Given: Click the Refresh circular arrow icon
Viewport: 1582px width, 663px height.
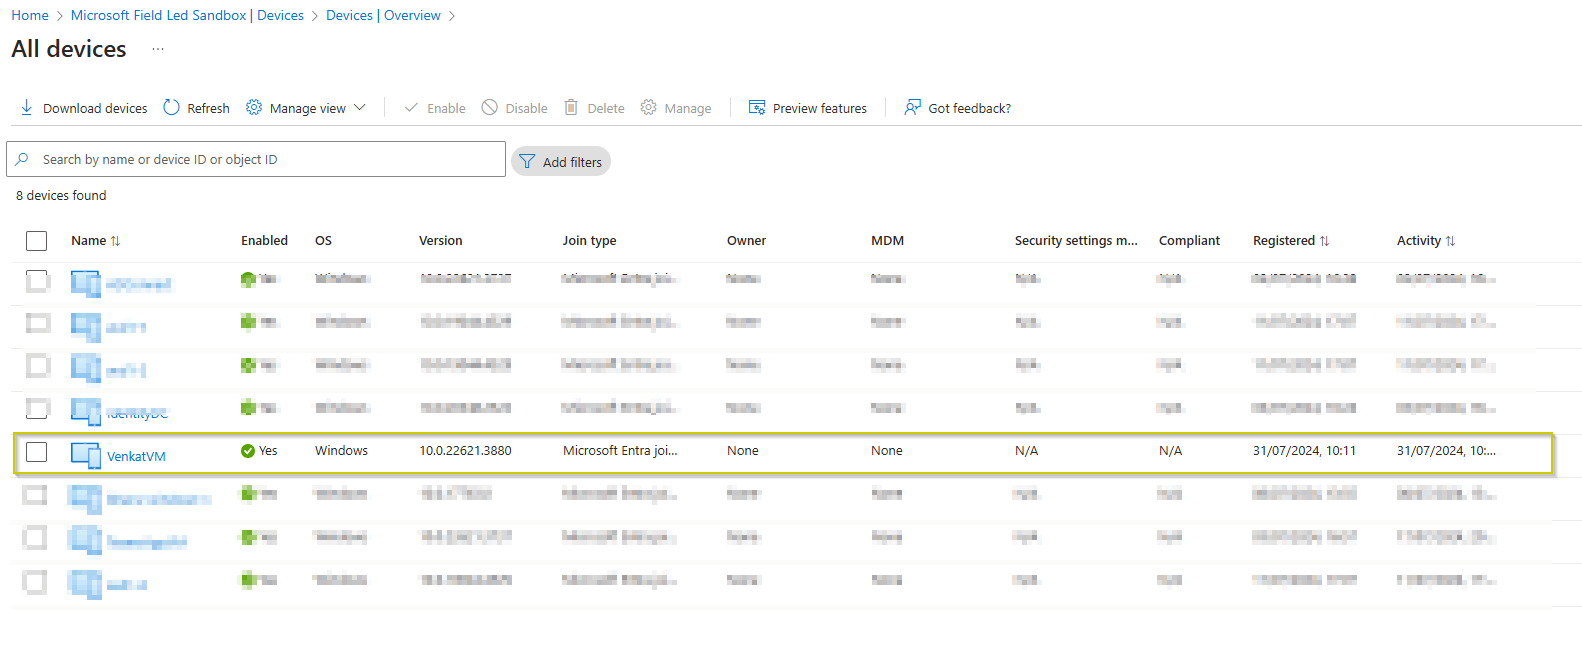Looking at the screenshot, I should click(171, 107).
